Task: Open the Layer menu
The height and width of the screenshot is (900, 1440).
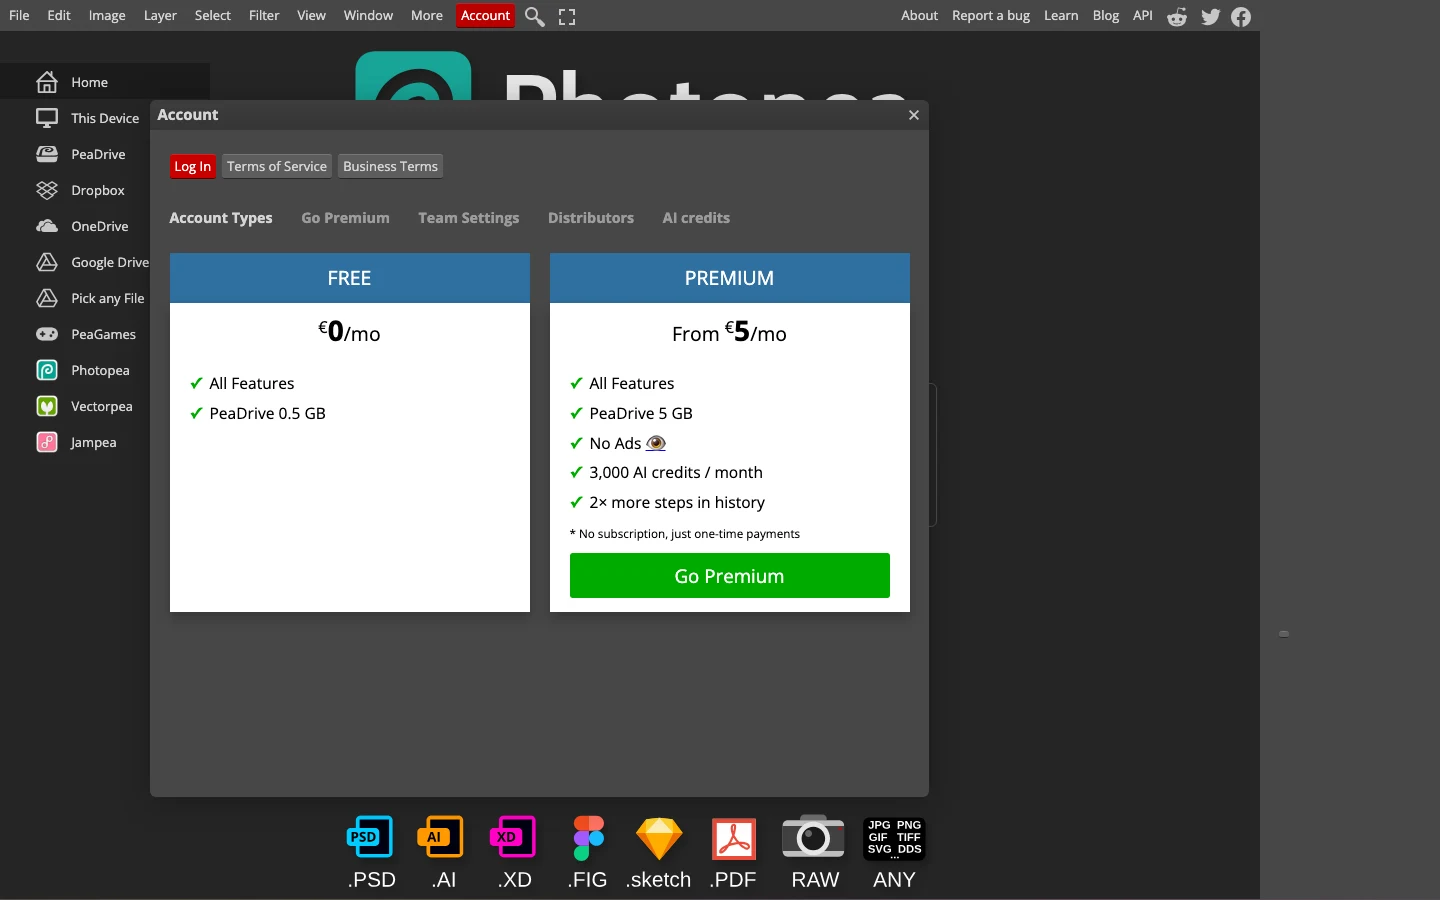Action: pyautogui.click(x=160, y=15)
